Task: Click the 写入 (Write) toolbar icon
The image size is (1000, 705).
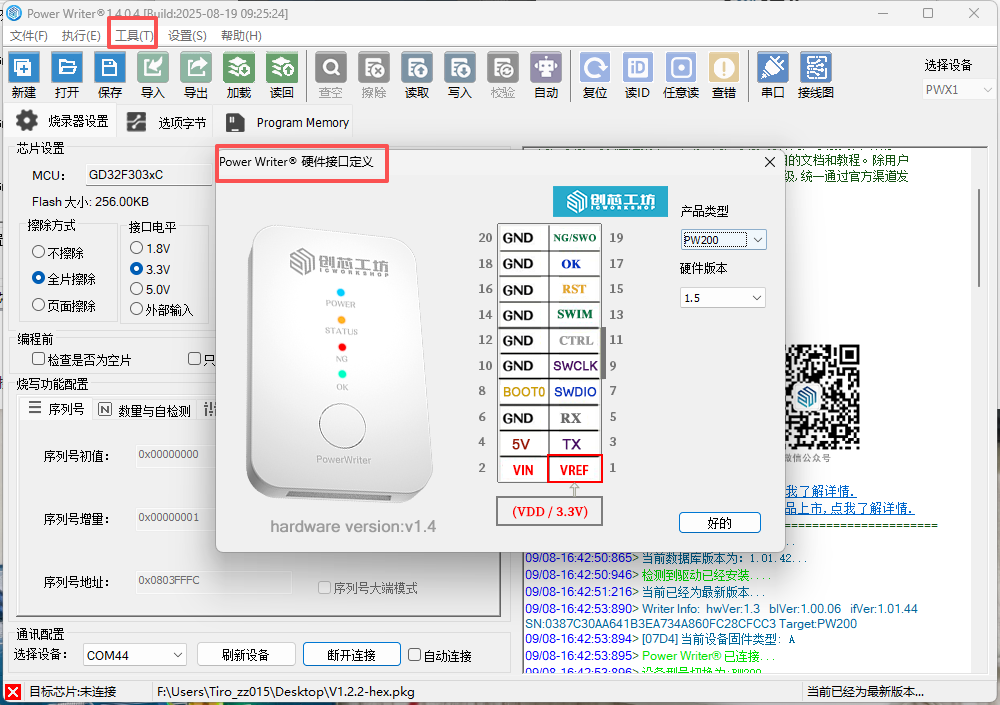Action: pos(460,68)
